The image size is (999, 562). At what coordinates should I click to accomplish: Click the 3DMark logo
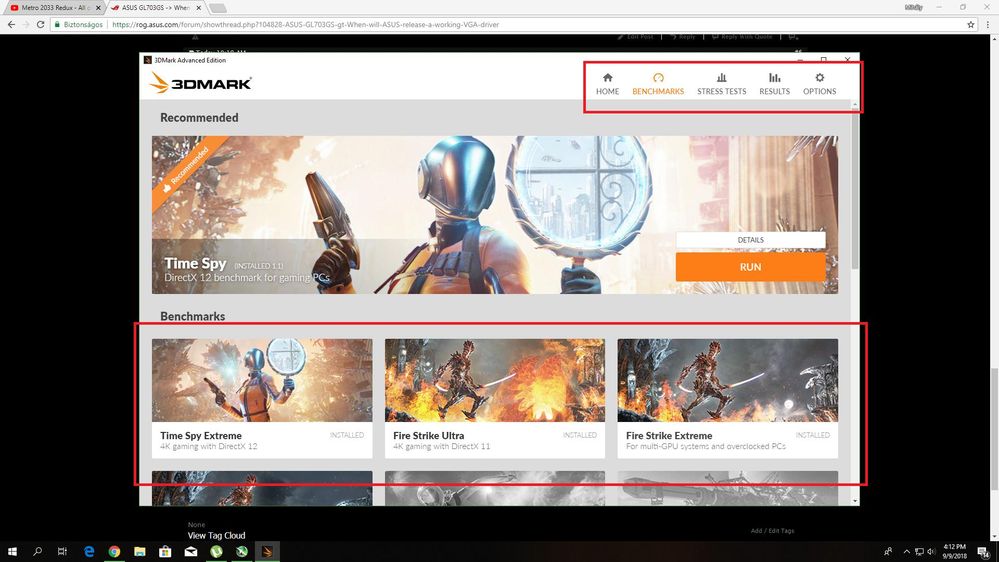coord(201,83)
